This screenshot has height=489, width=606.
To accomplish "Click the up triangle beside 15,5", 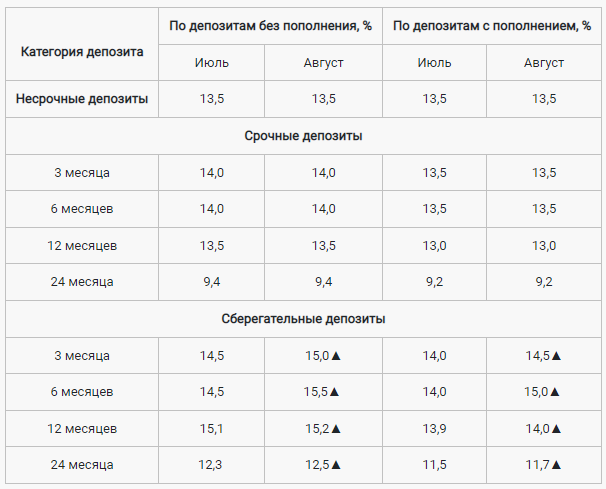I will pos(337,392).
